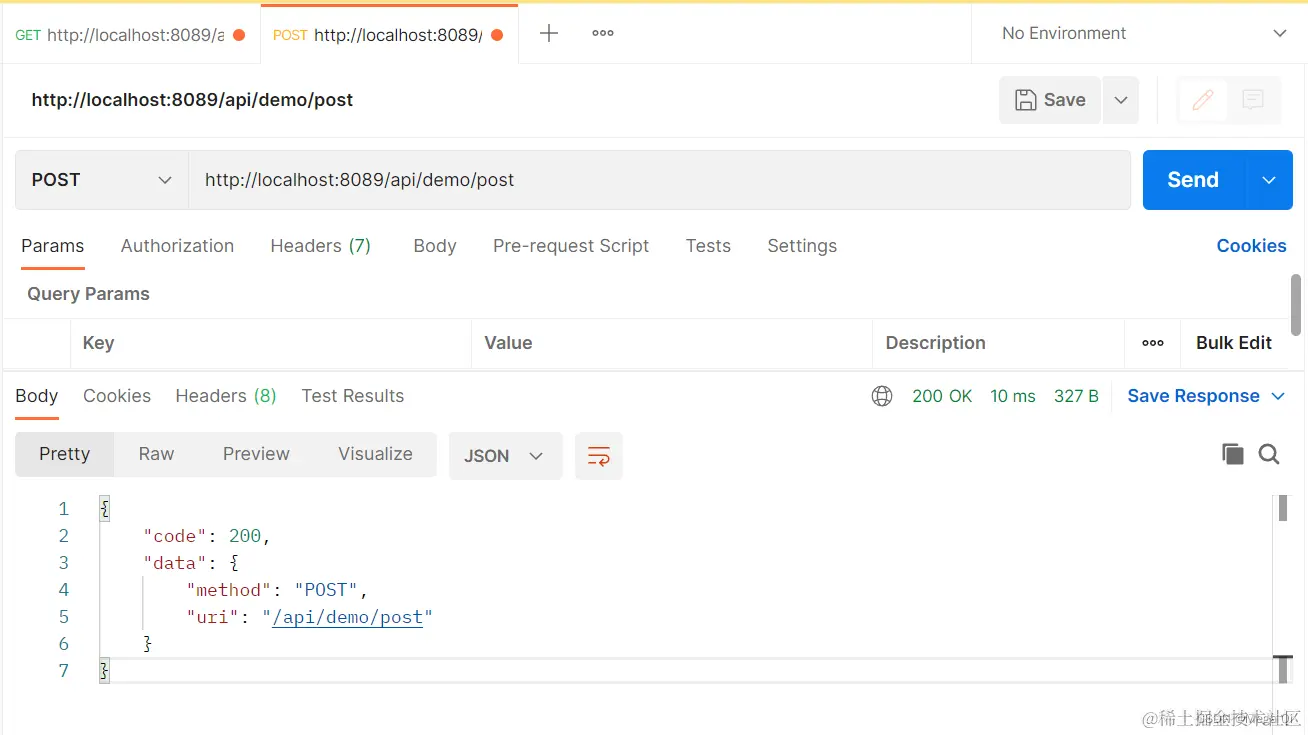1308x735 pixels.
Task: Click the "data": { line
Action: (191, 563)
